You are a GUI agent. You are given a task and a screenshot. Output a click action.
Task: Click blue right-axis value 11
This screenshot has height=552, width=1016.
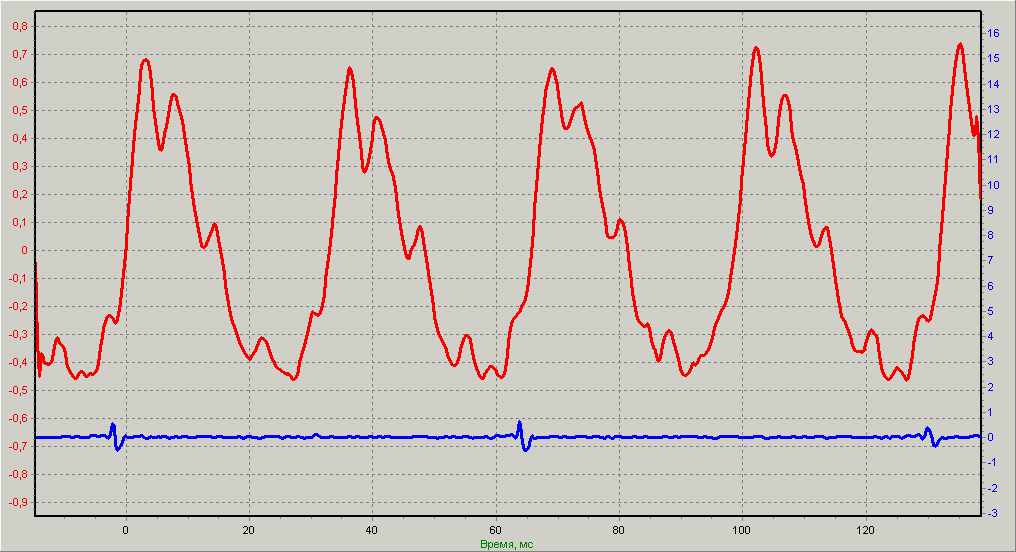tap(993, 159)
